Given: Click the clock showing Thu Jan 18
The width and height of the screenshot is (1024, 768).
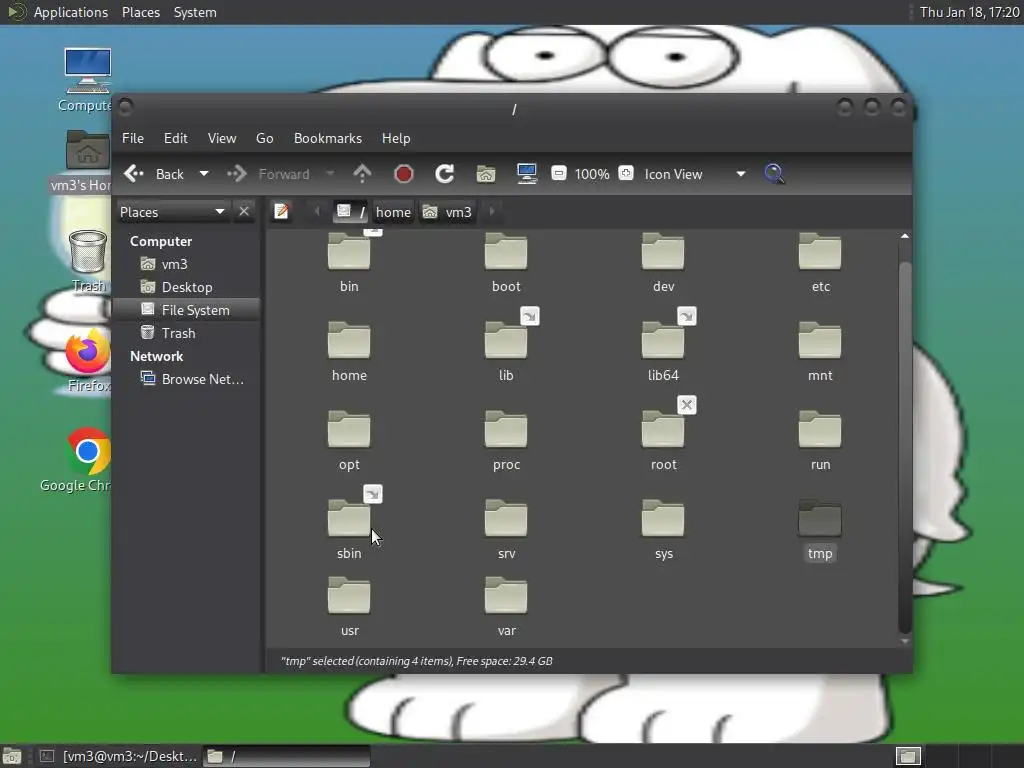Looking at the screenshot, I should [969, 12].
